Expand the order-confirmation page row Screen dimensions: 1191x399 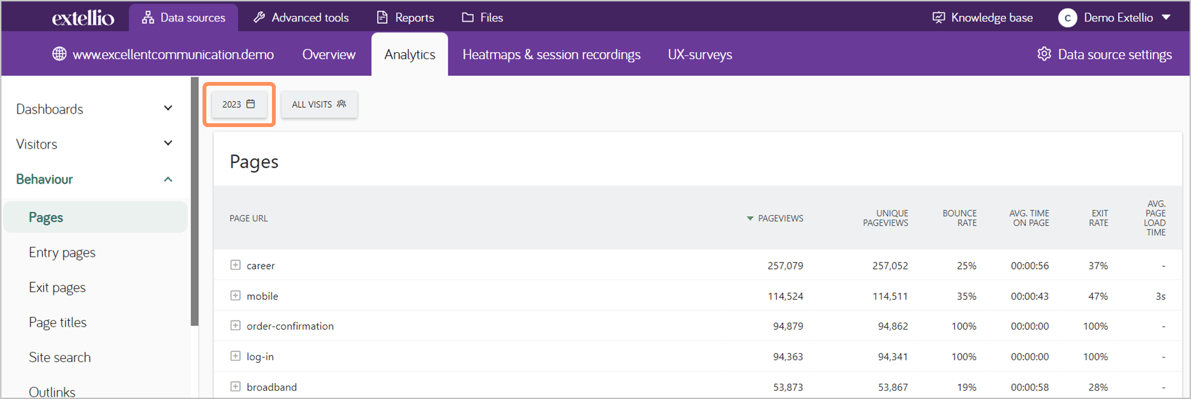pyautogui.click(x=235, y=326)
